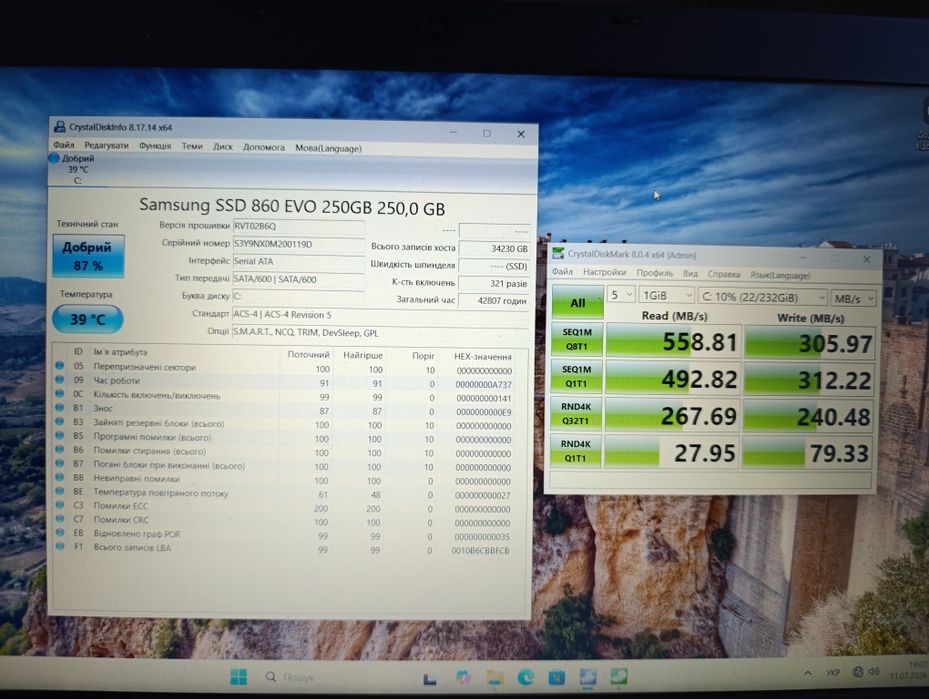This screenshot has width=929, height=699.
Task: Select status icon for attribute F1 row
Action: [60, 546]
